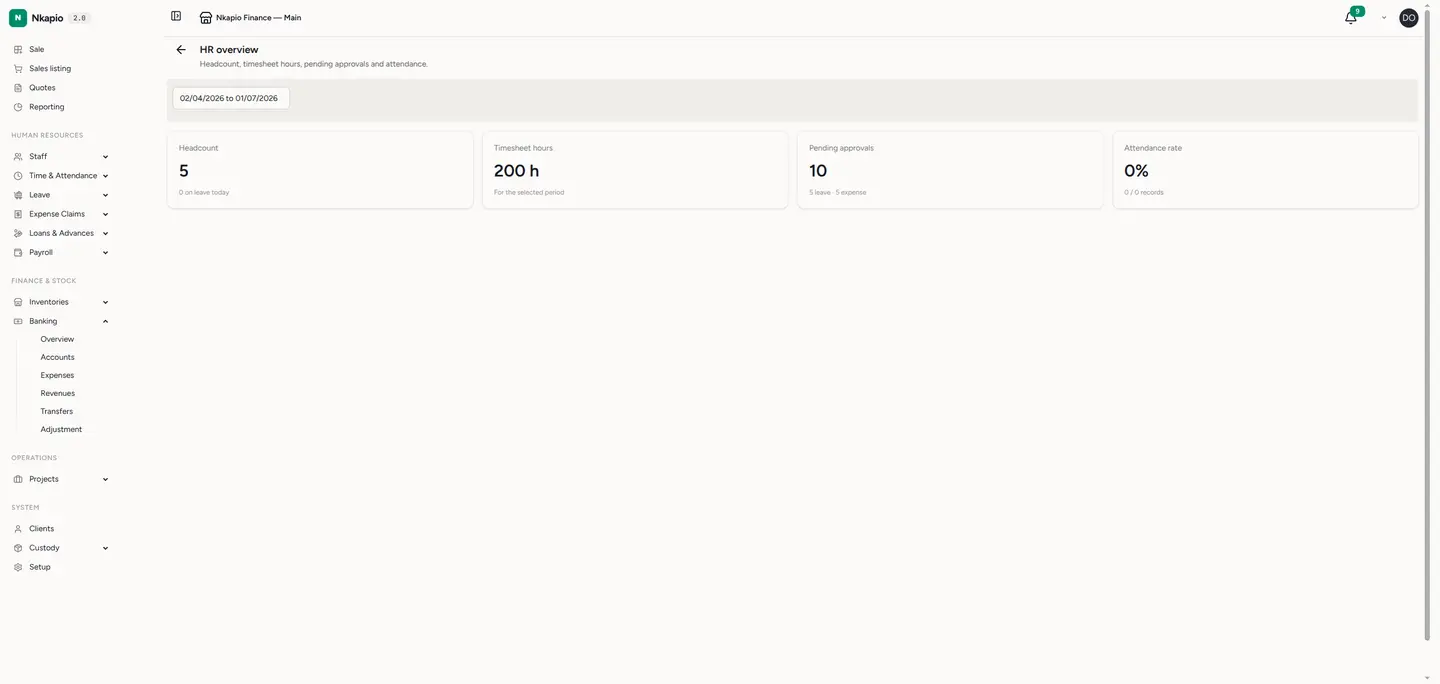Click the HR overview heading
The width and height of the screenshot is (1440, 684).
click(229, 49)
